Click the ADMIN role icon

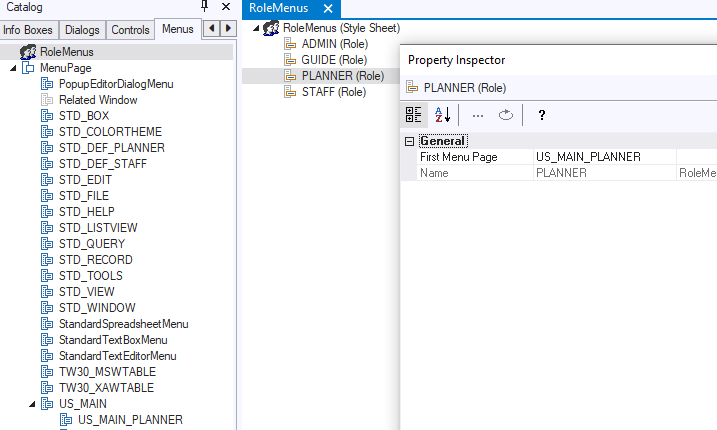click(x=290, y=44)
